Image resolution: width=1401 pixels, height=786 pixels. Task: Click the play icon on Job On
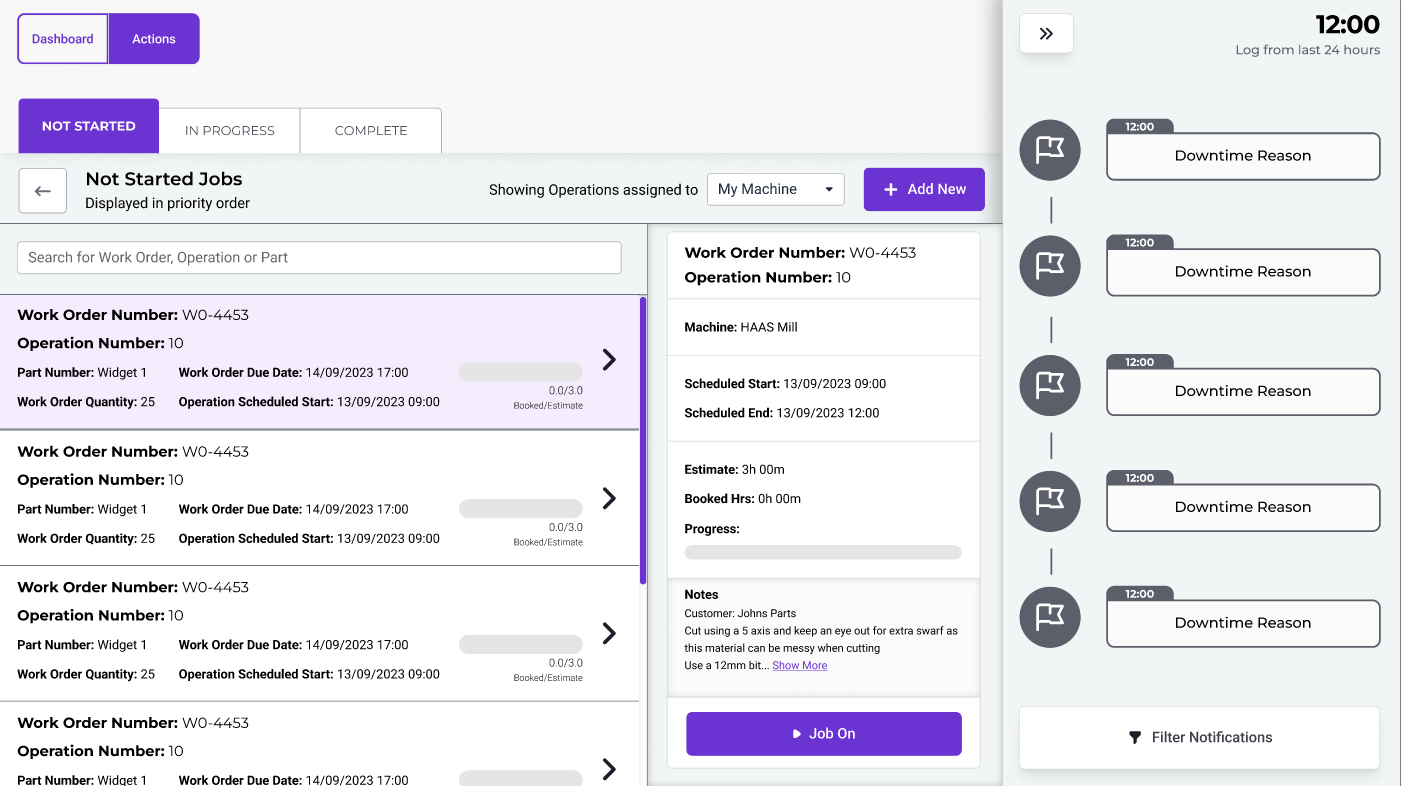coord(797,734)
